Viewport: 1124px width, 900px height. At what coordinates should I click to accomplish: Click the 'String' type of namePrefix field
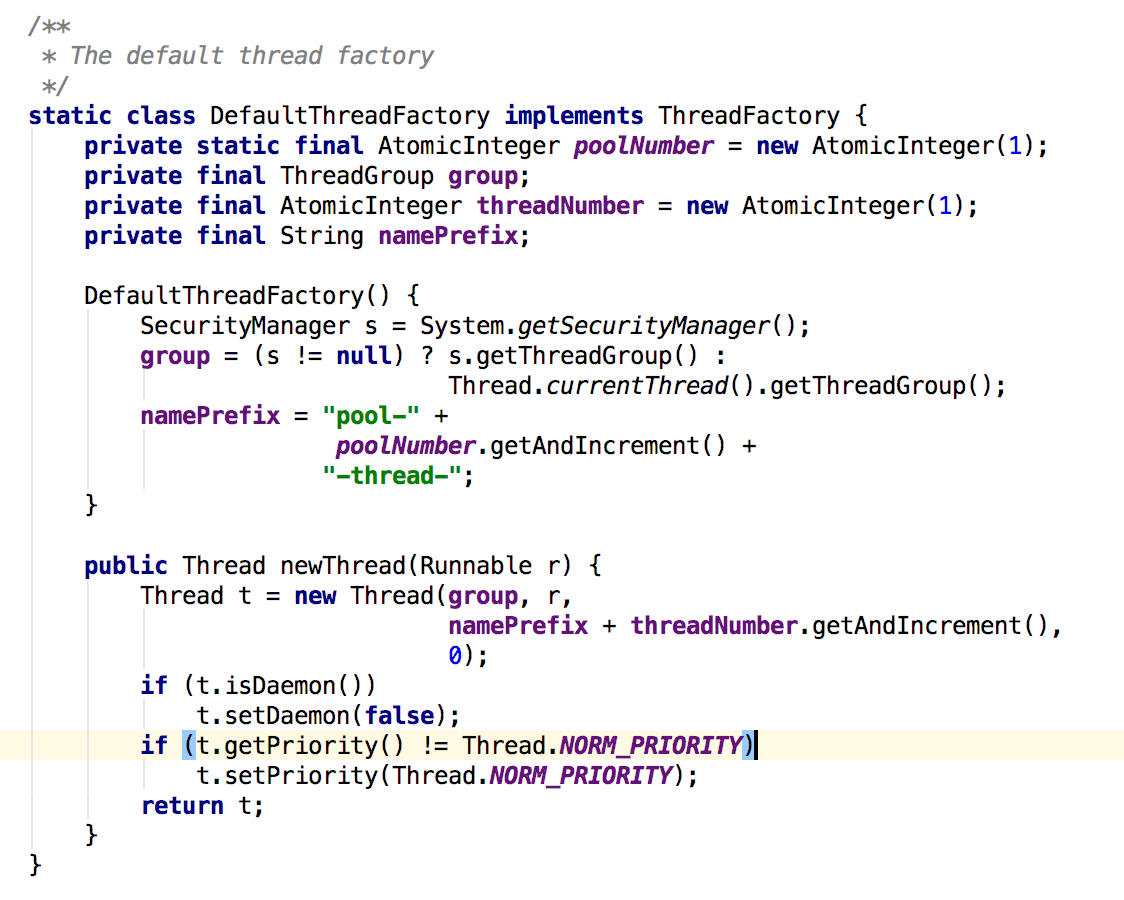pyautogui.click(x=322, y=236)
